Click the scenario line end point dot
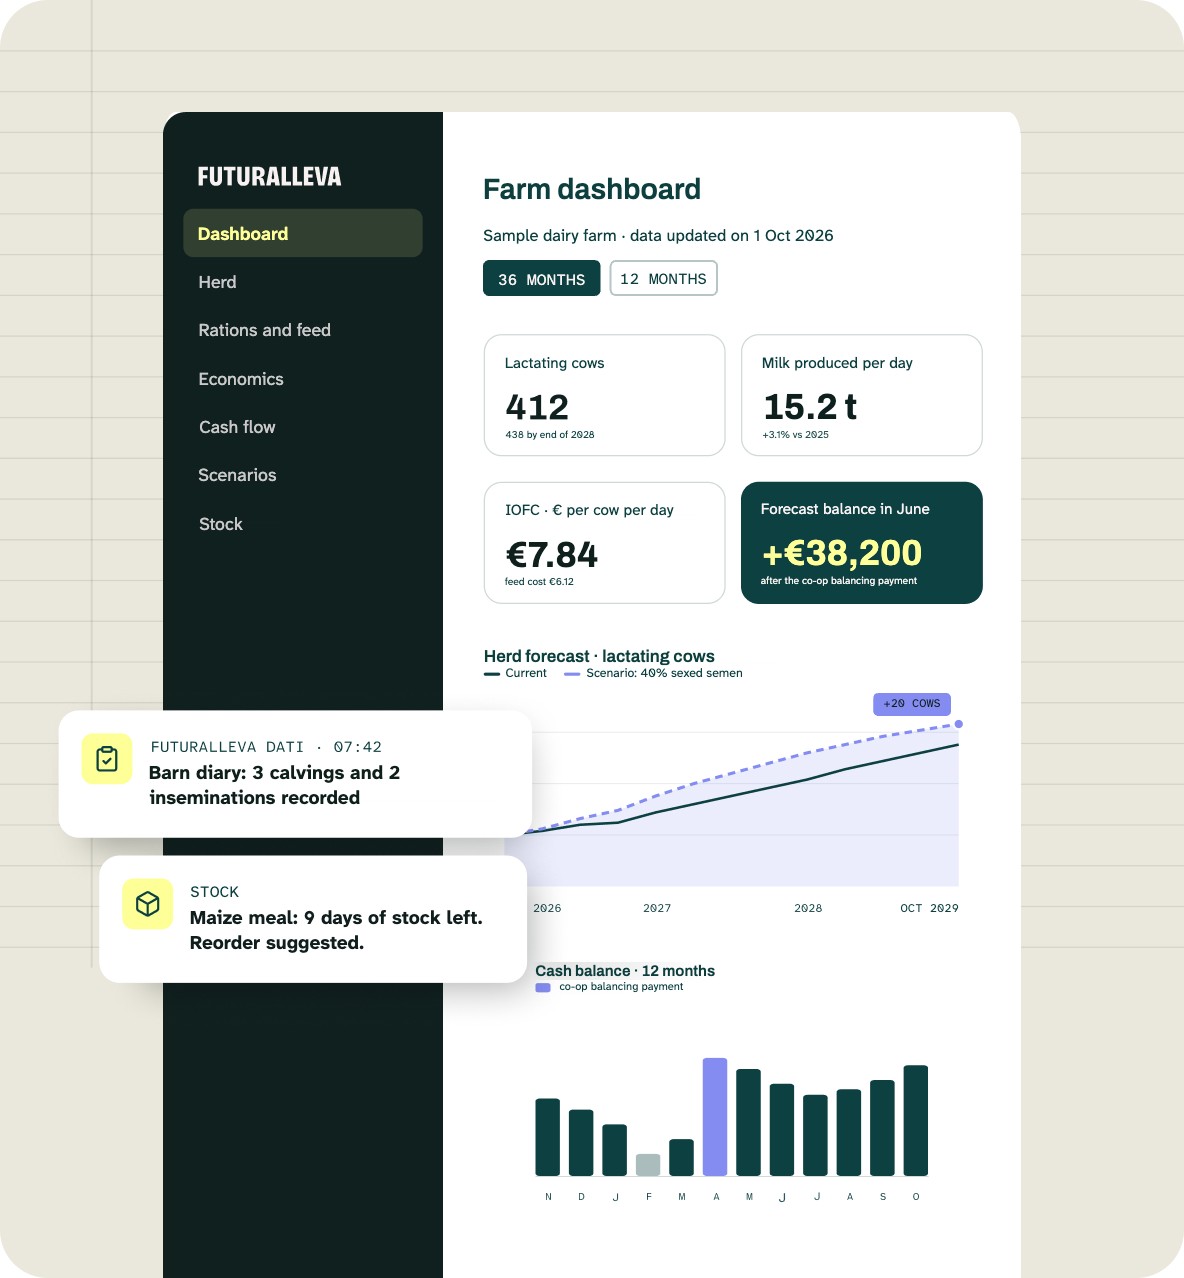The image size is (1184, 1278). tap(959, 724)
